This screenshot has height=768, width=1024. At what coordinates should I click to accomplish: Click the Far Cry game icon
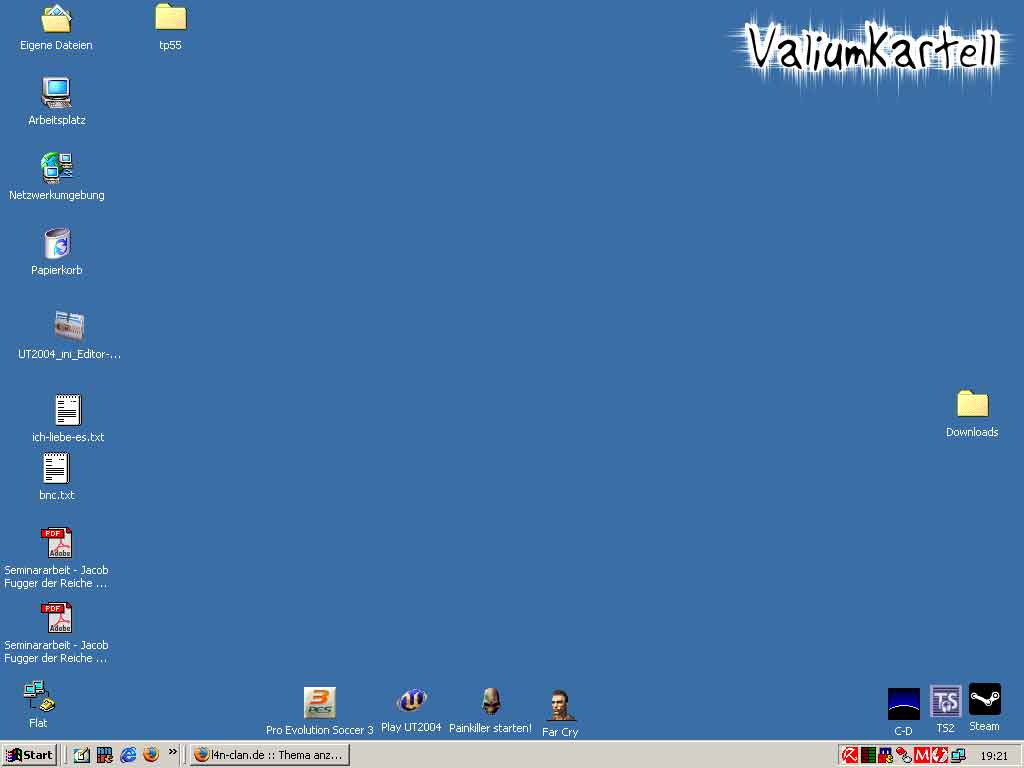[x=560, y=705]
